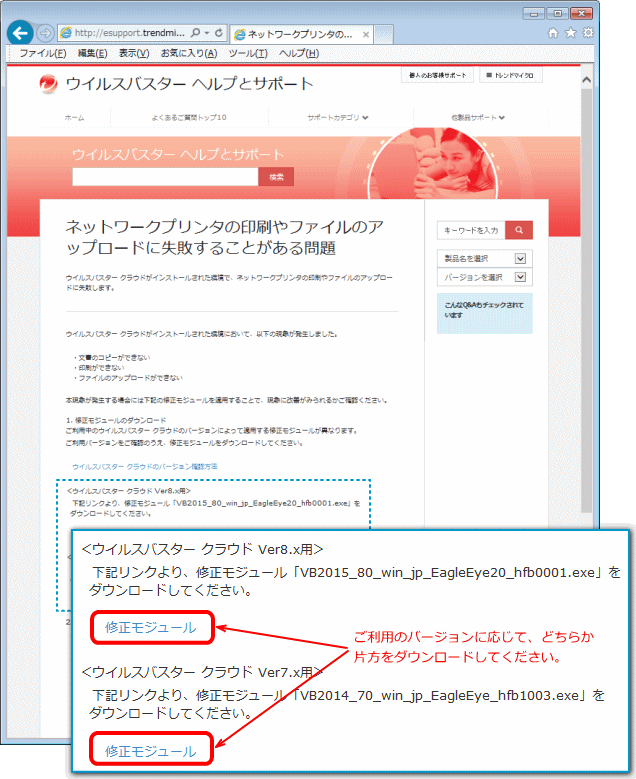
Task: Close the ネットワークプリンタの tab
Action: [x=366, y=34]
